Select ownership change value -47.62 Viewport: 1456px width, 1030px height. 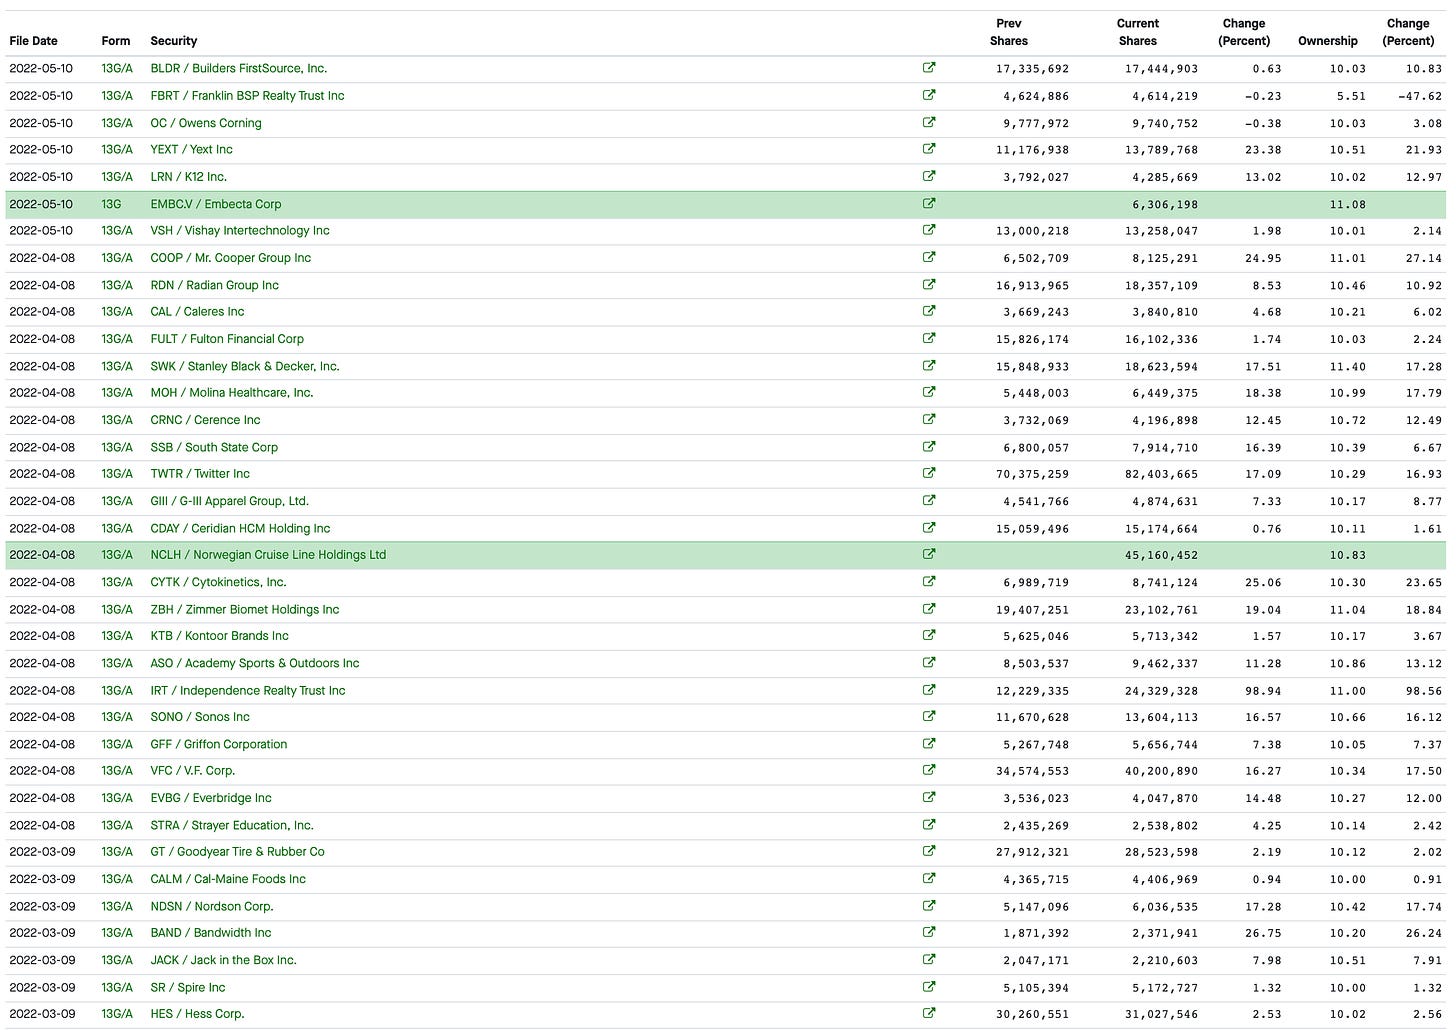coord(1420,96)
